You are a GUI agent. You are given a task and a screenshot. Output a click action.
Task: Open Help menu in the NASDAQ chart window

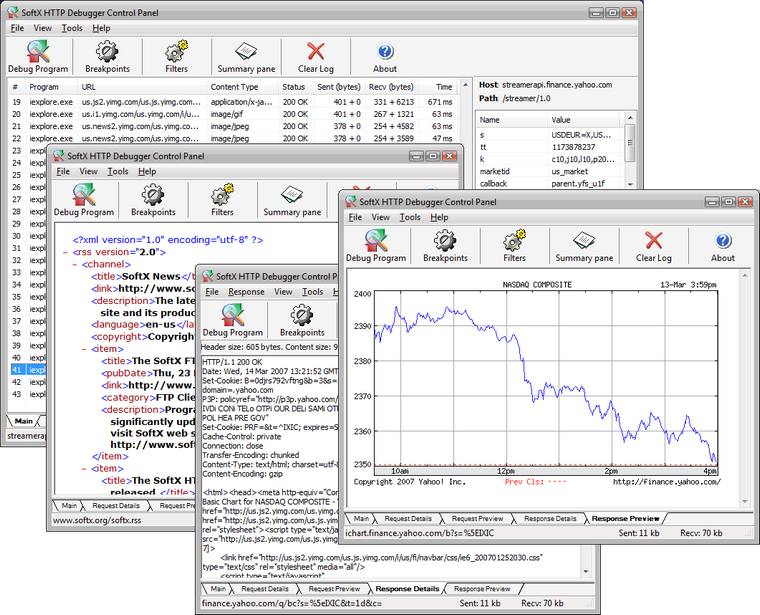pos(439,217)
